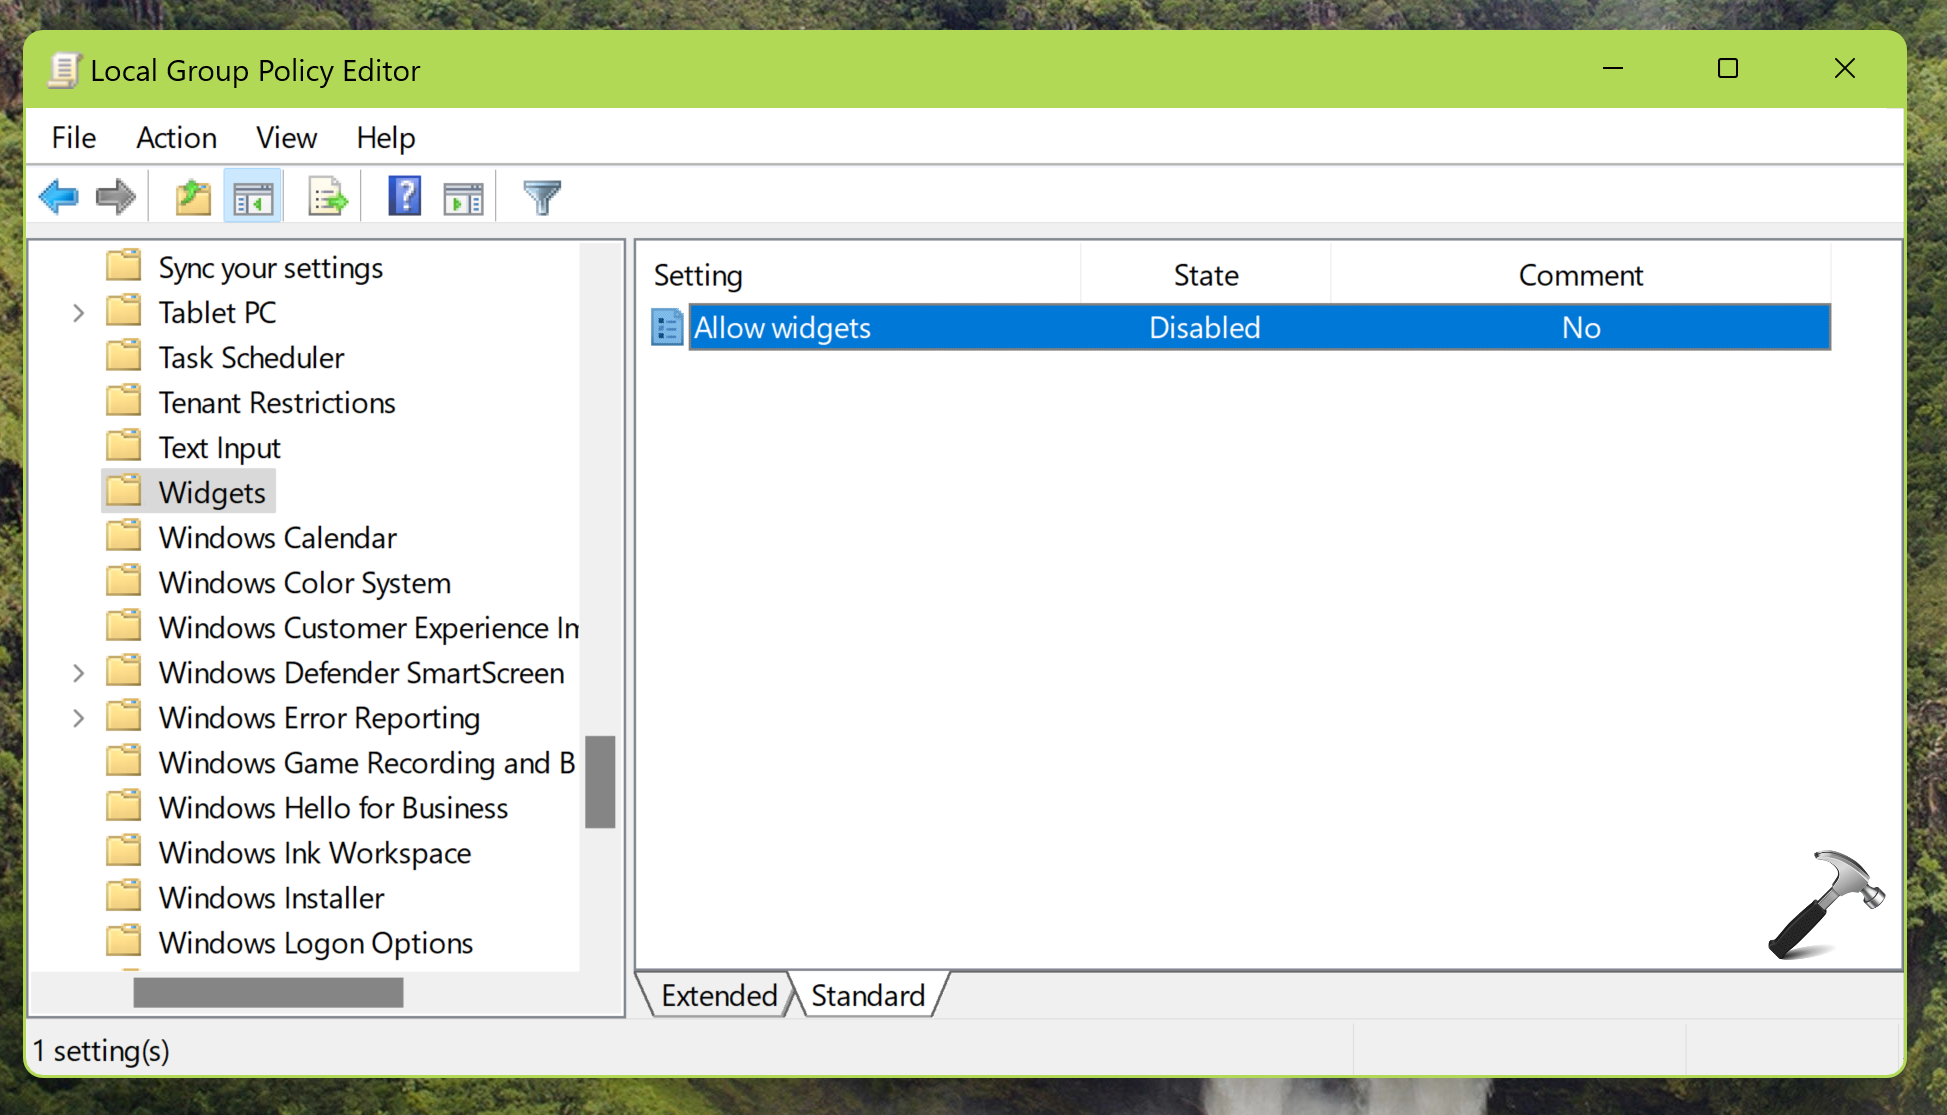This screenshot has width=1947, height=1115.
Task: Toggle Show/Hide Console Tree icon
Action: coord(253,197)
